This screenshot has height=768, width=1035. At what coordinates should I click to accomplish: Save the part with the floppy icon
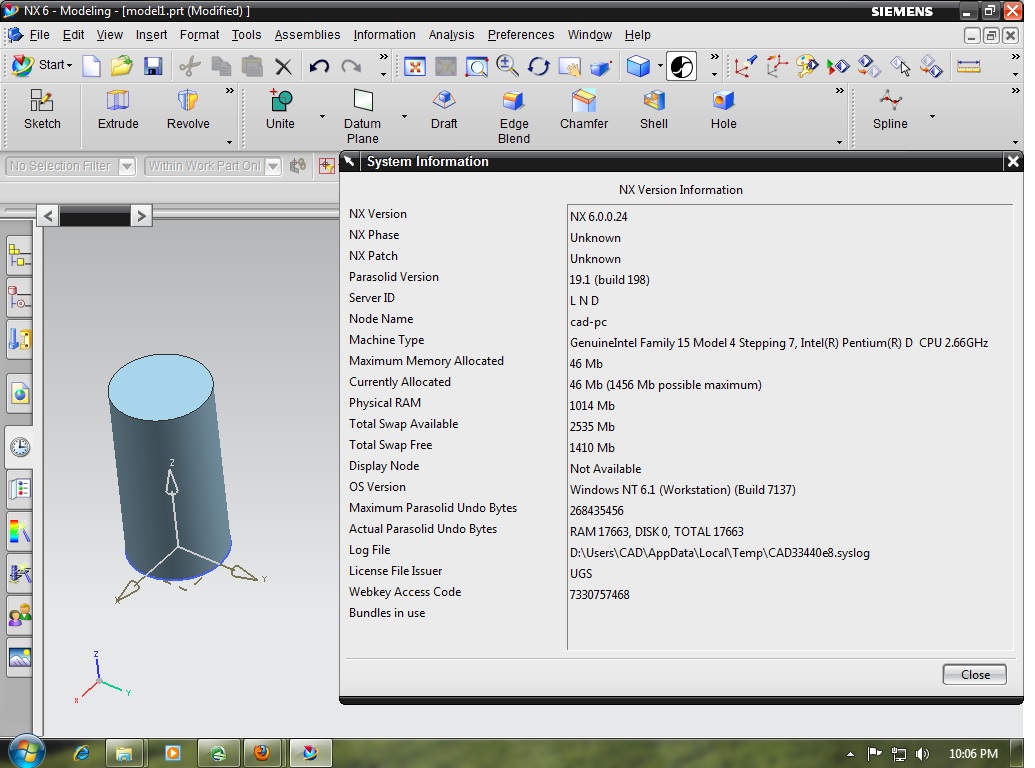(x=153, y=66)
